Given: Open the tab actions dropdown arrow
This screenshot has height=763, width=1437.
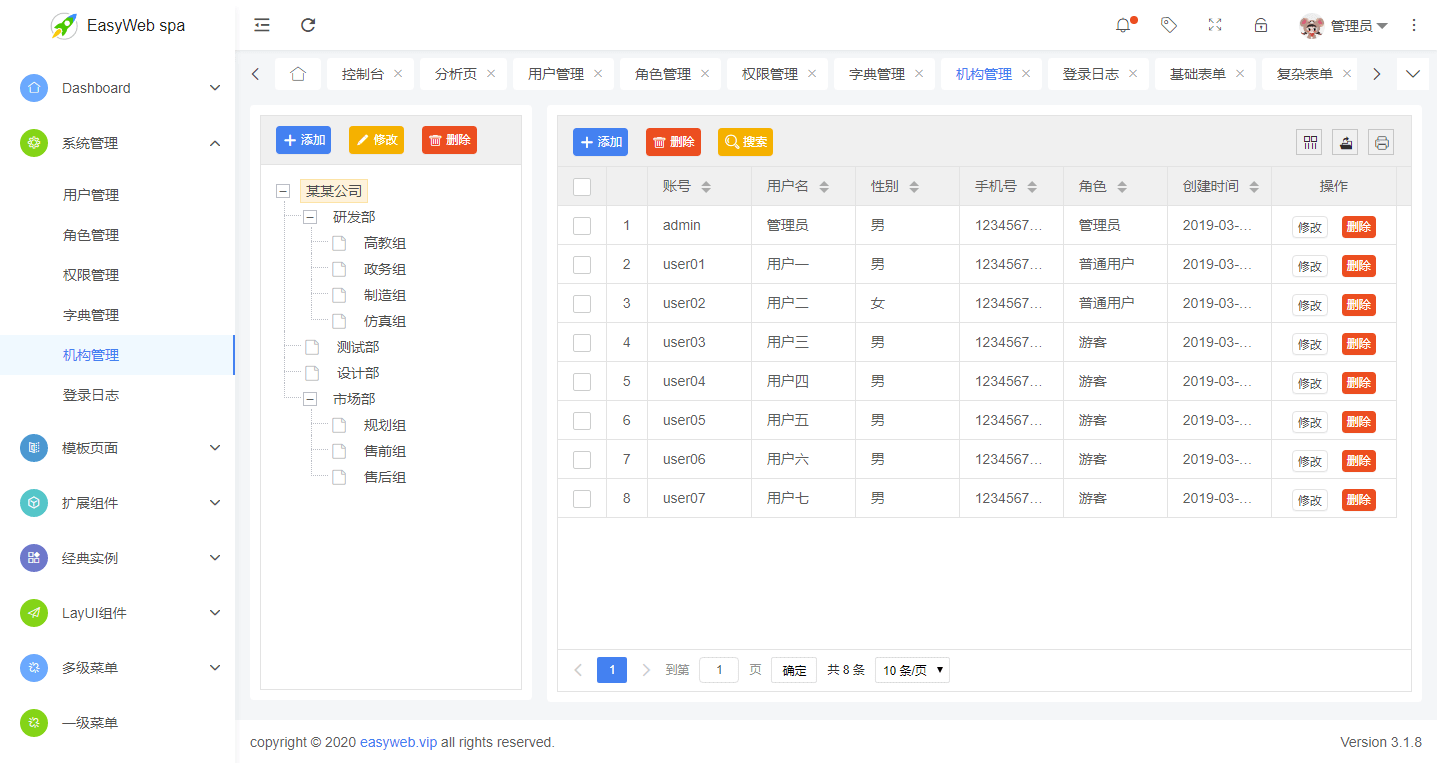Looking at the screenshot, I should pos(1413,74).
